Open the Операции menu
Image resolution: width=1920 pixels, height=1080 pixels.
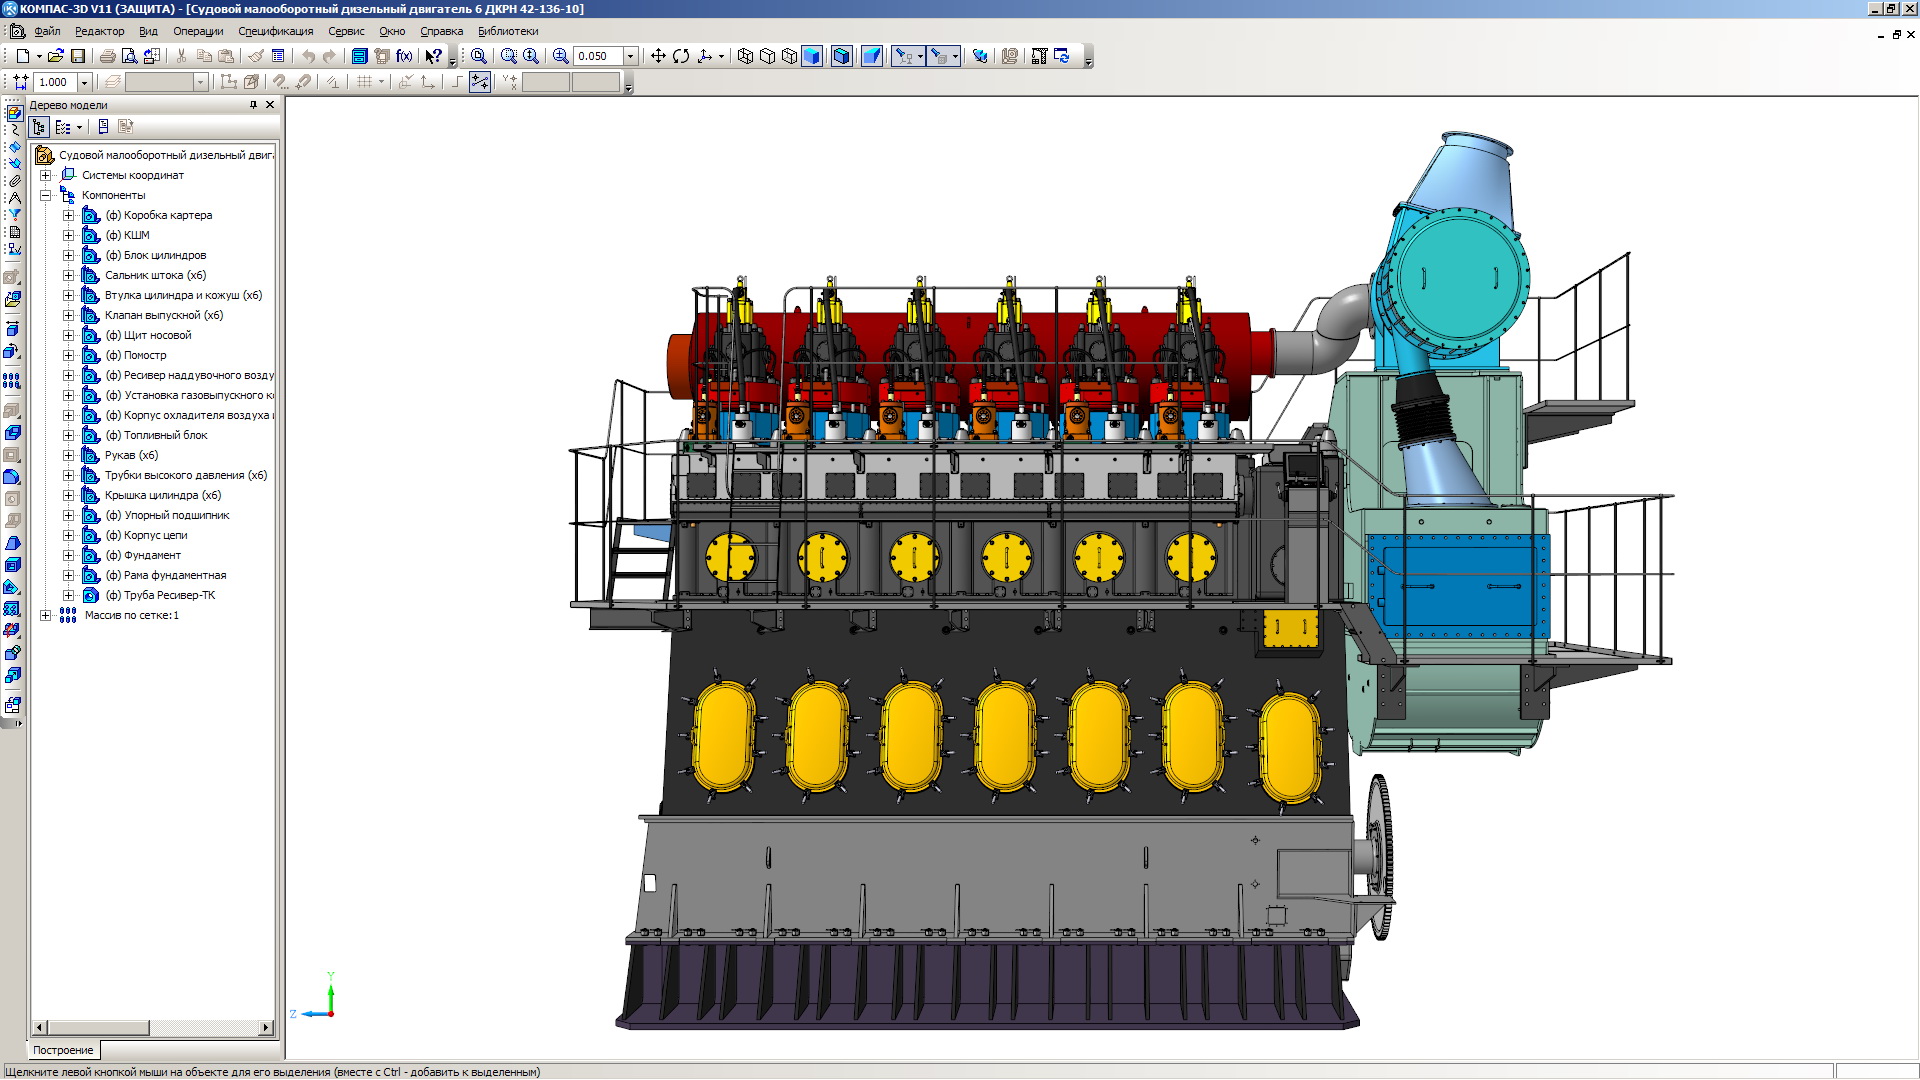[x=198, y=31]
